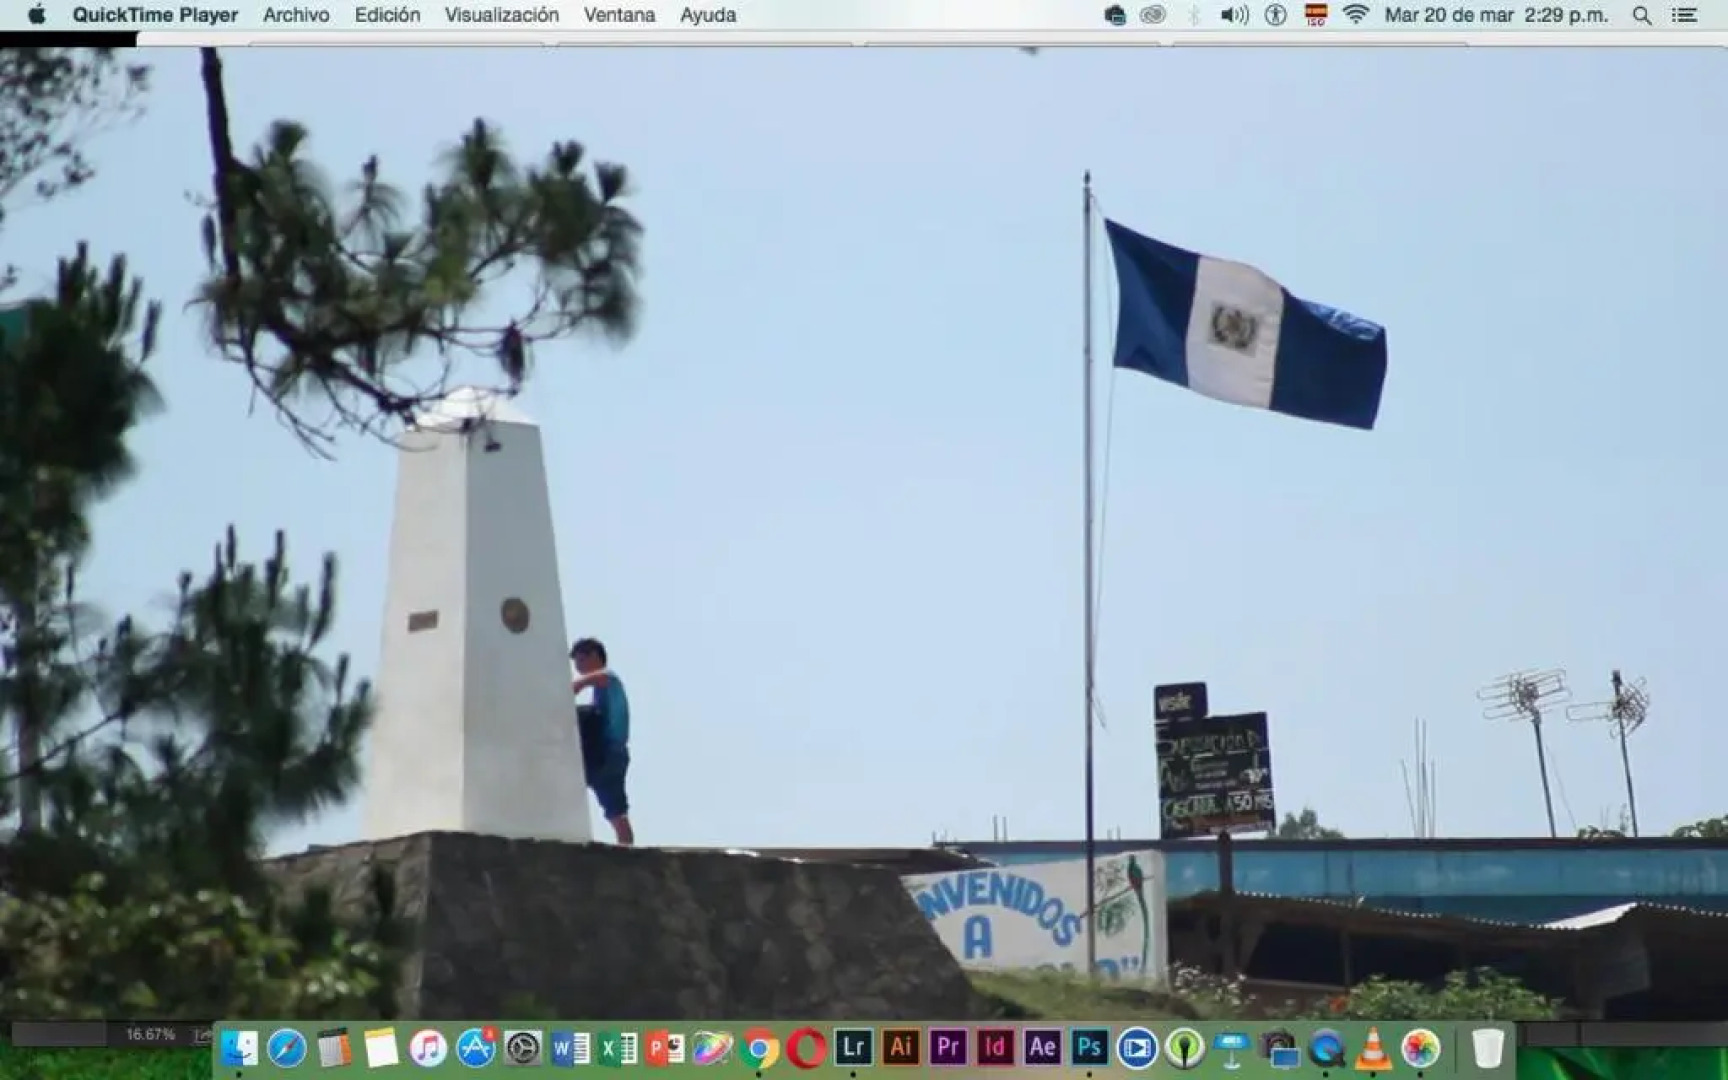The image size is (1728, 1080).
Task: Open the volume control in the menu bar
Action: point(1234,15)
